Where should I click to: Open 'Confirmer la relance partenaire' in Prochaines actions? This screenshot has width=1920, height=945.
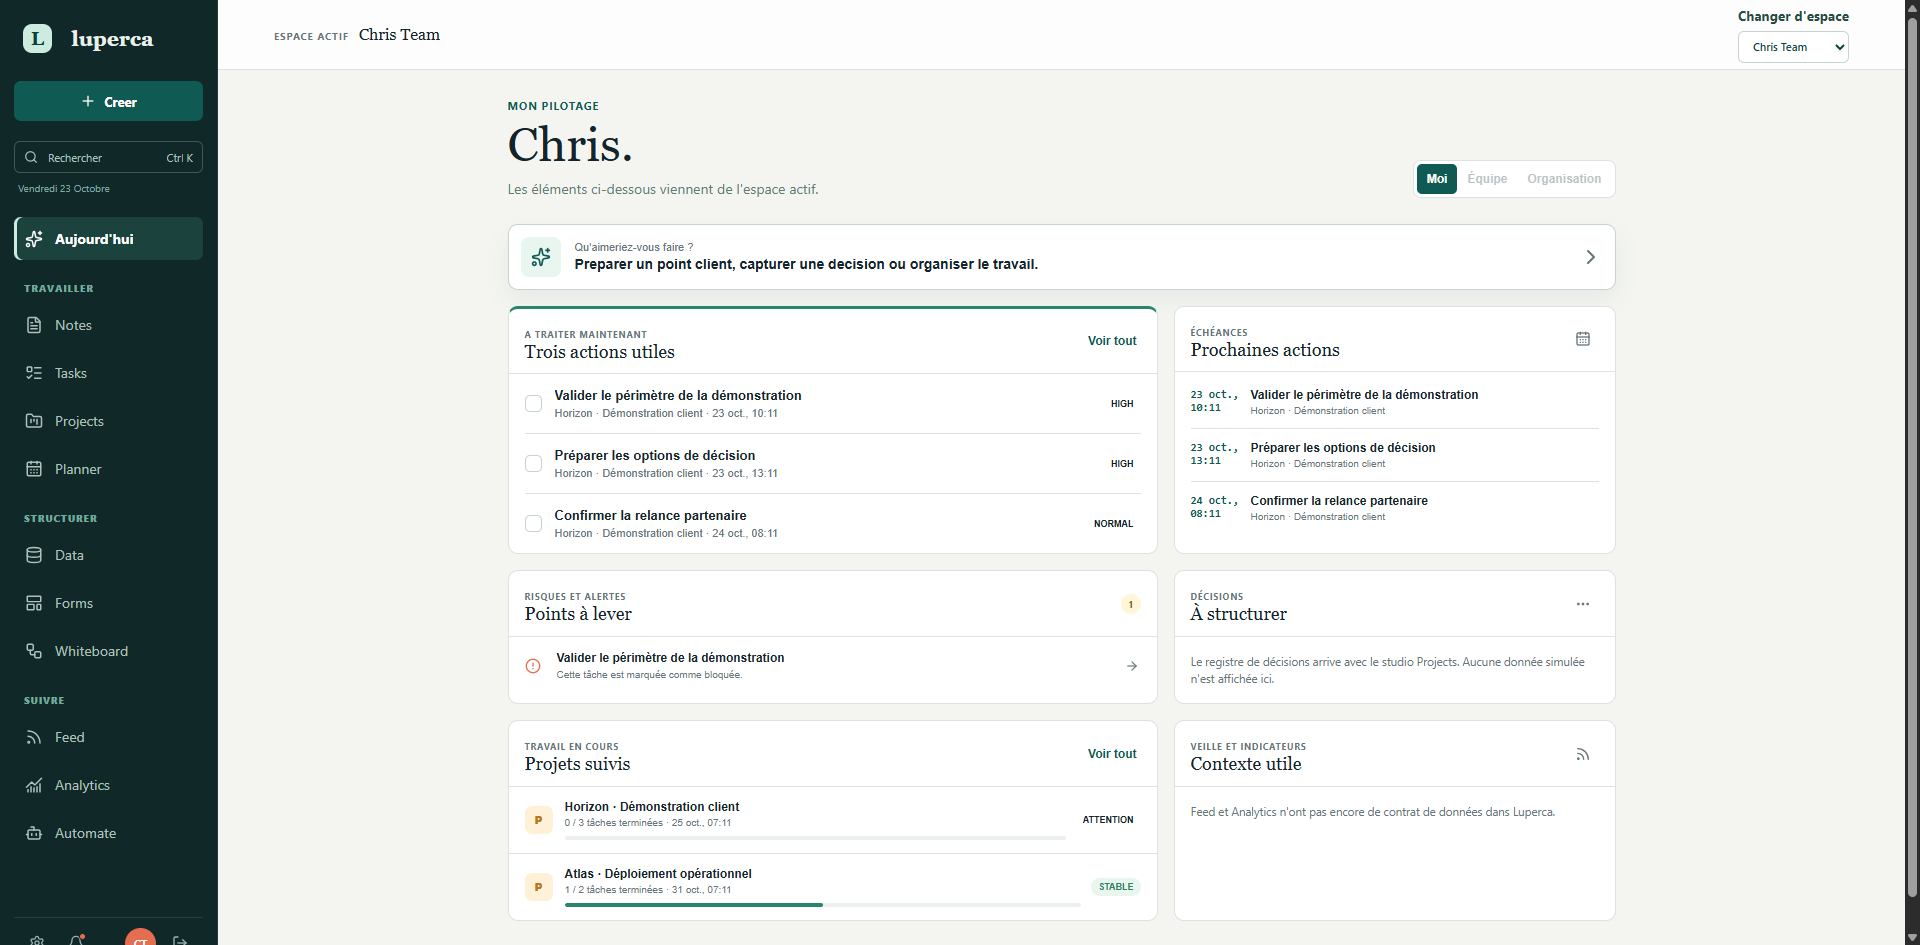point(1339,501)
